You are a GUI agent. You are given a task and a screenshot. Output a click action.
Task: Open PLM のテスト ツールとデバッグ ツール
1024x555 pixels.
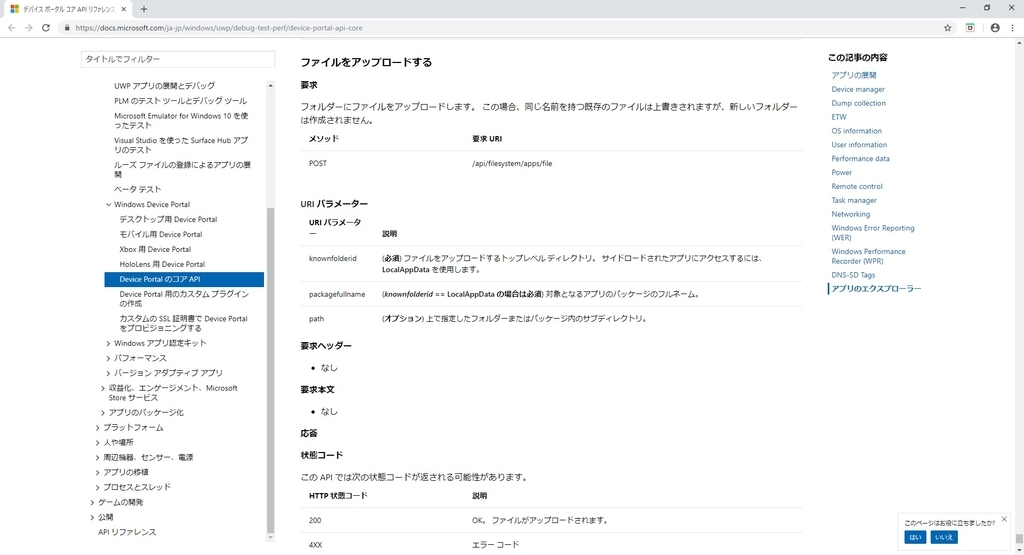tap(180, 101)
